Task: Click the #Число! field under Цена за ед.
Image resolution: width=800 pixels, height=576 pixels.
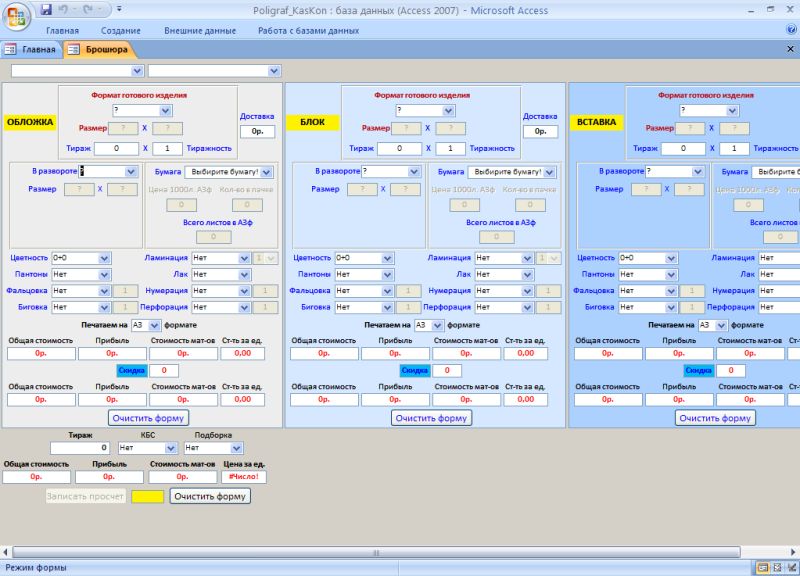Action: (243, 477)
